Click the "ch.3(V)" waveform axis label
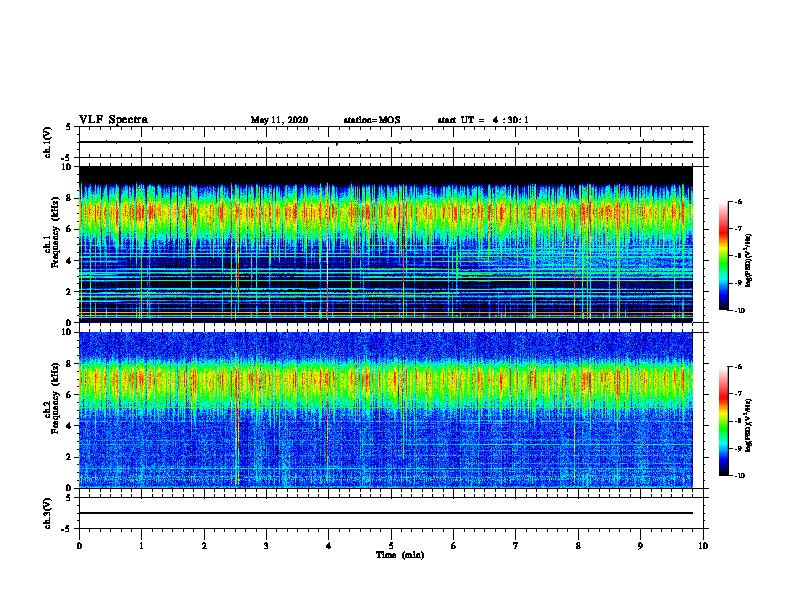The height and width of the screenshot is (612, 792). pos(47,513)
